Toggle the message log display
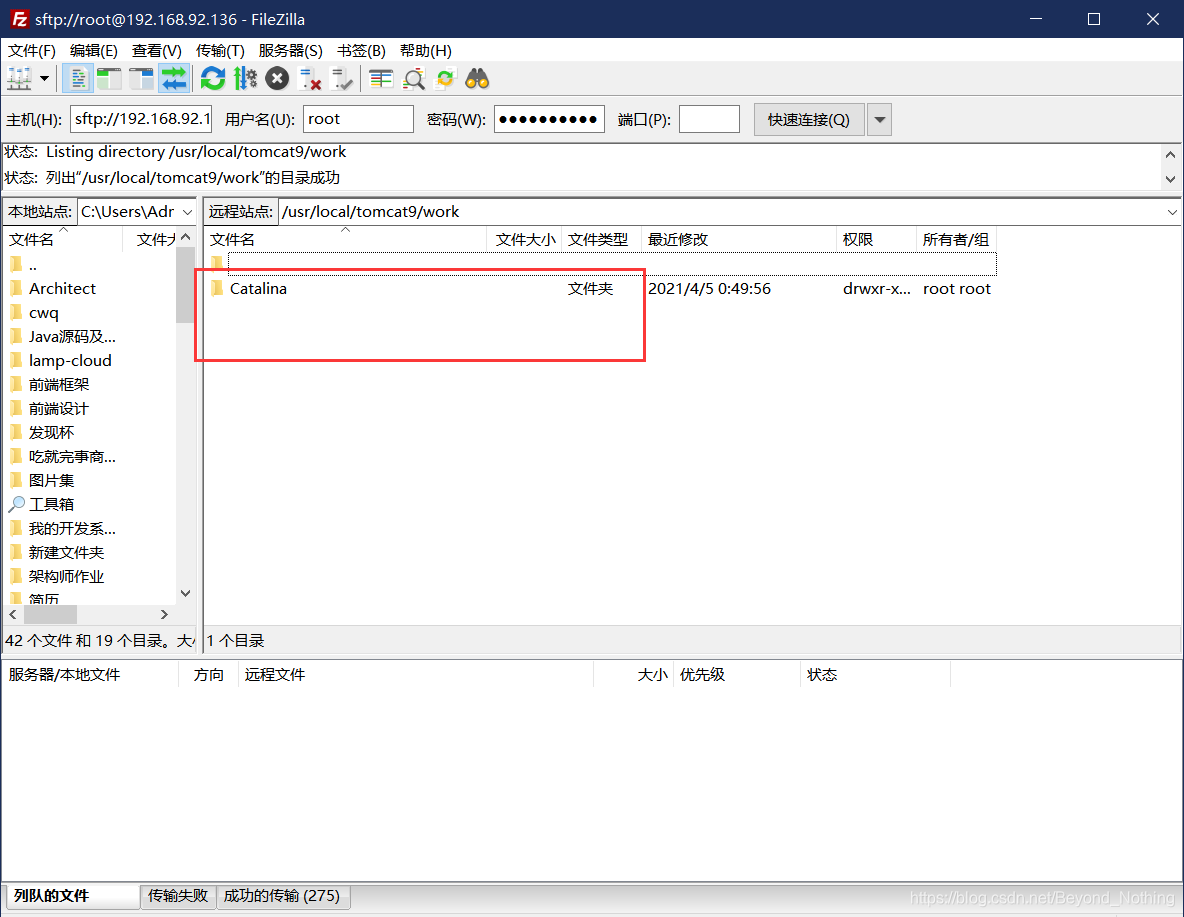The height and width of the screenshot is (917, 1184). point(78,79)
